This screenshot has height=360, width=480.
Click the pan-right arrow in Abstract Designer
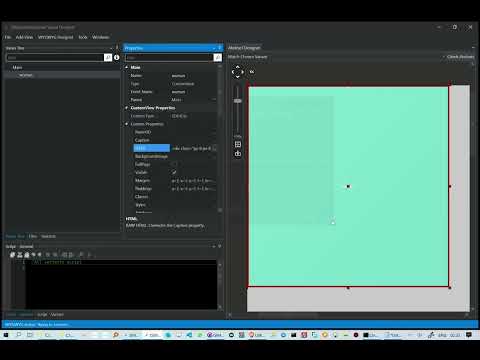coord(243,72)
